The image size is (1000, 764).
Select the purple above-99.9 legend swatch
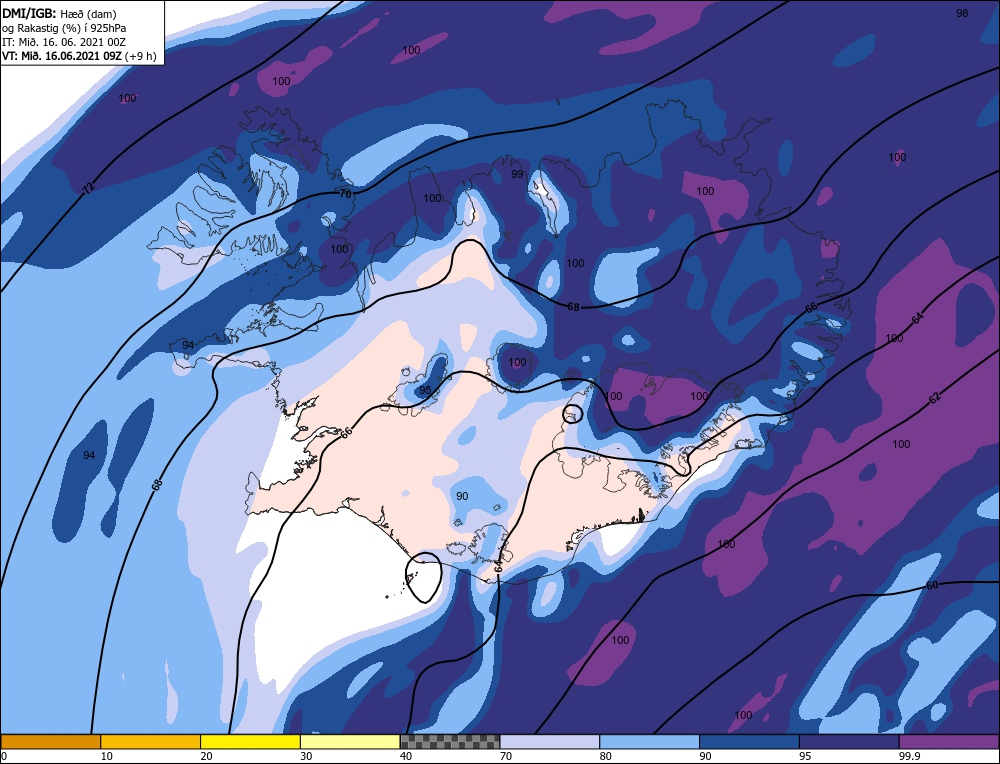(x=949, y=741)
